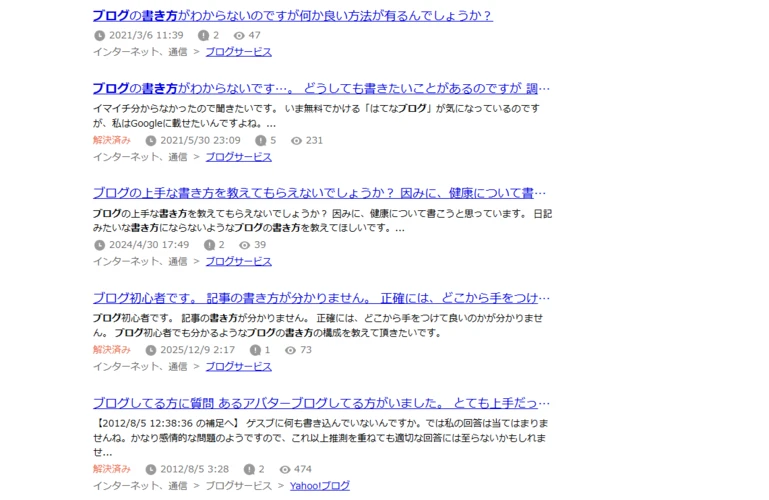Click answer count icon of 2012/8/5 question

click(x=249, y=470)
